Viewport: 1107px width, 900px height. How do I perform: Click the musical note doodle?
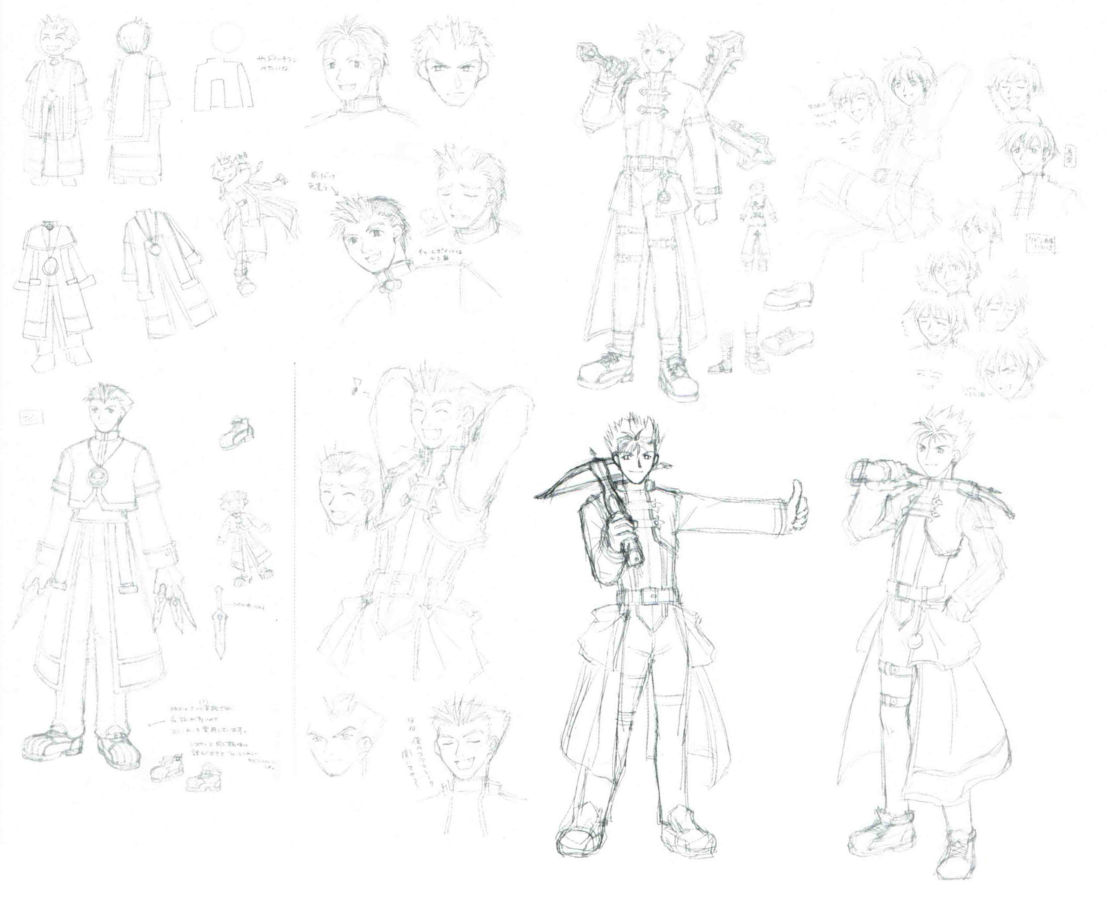358,385
